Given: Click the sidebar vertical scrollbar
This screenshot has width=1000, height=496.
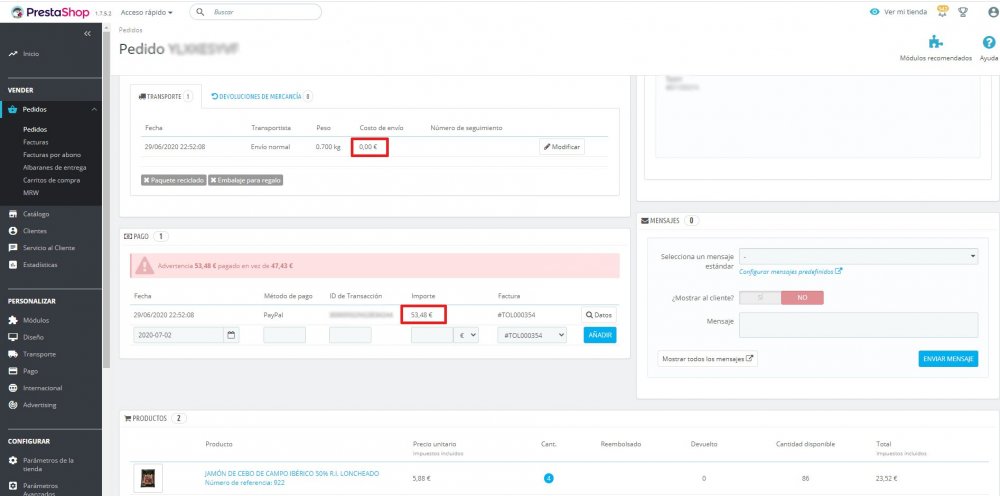Looking at the screenshot, I should [107, 198].
